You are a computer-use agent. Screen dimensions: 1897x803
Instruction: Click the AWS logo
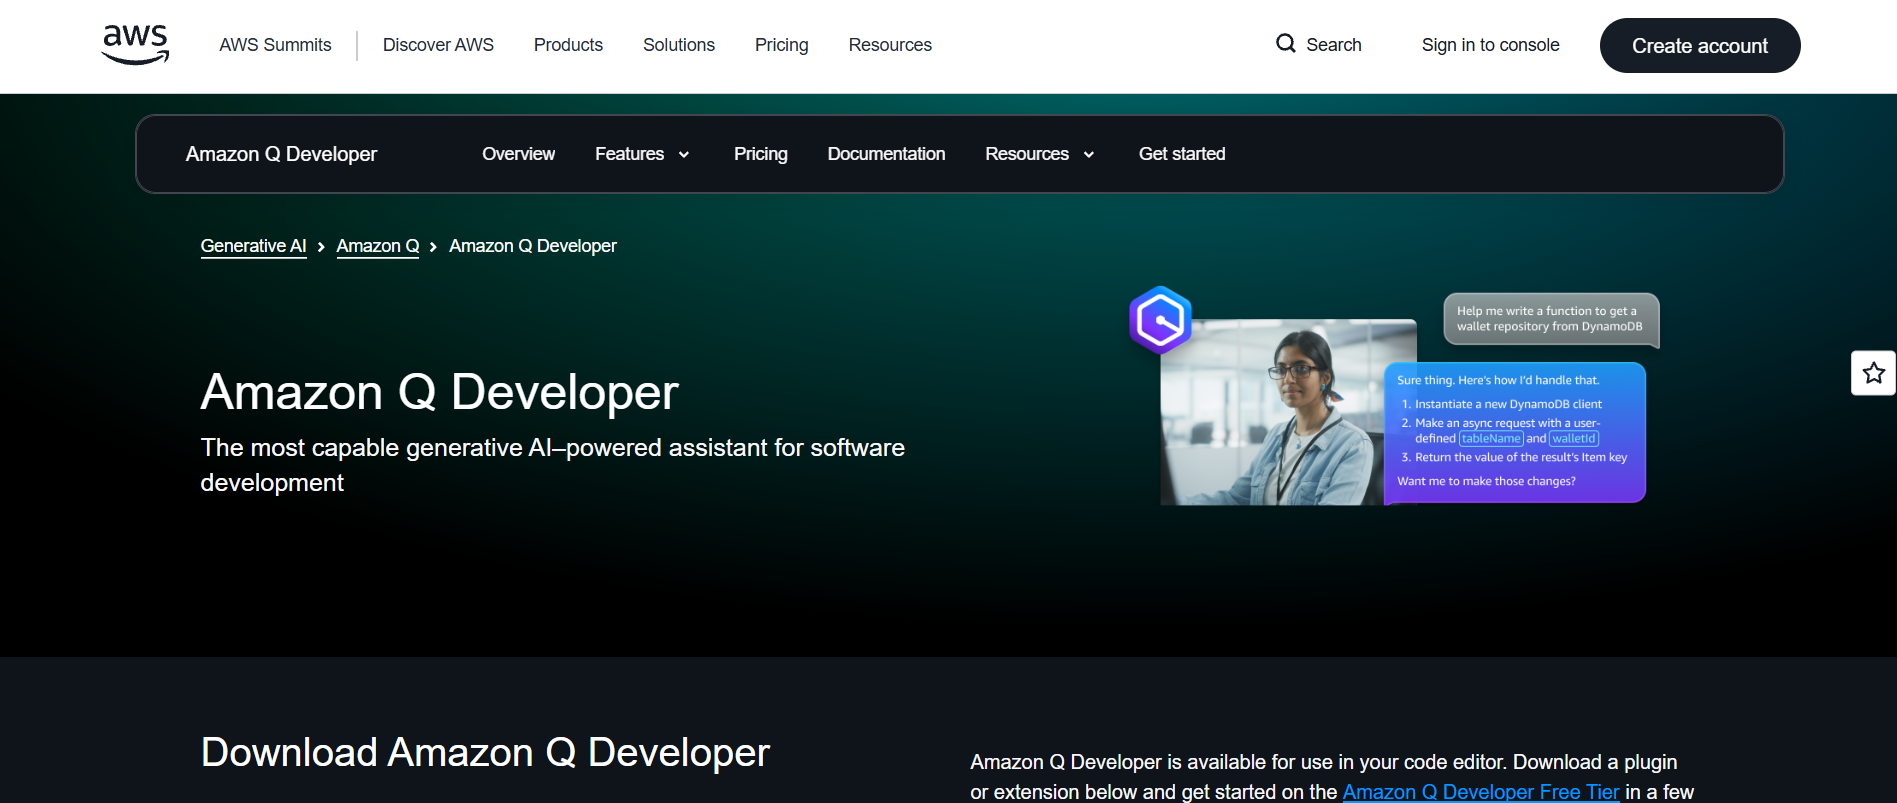coord(135,45)
